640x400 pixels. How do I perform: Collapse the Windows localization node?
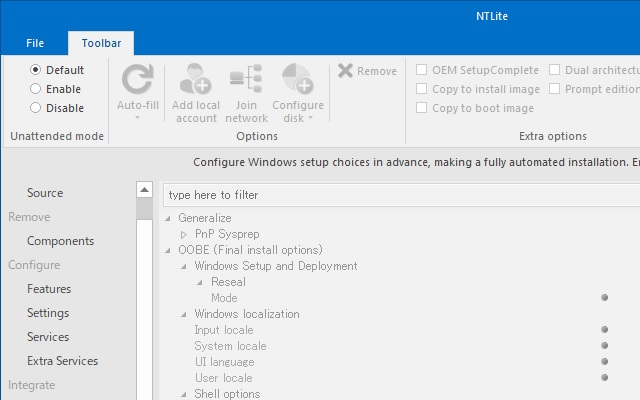184,315
